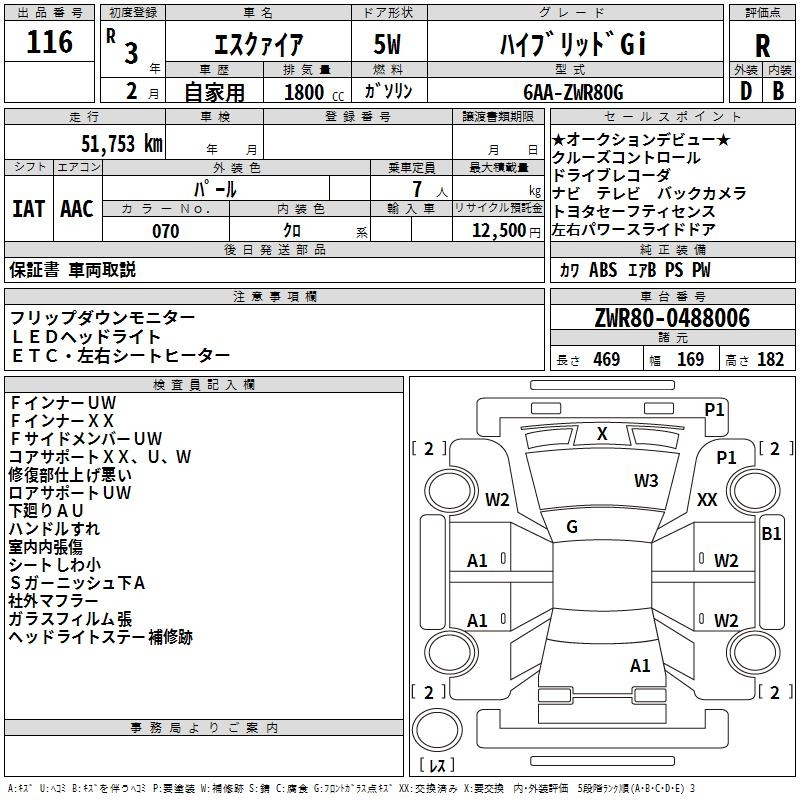The height and width of the screenshot is (800, 800).
Task: Click the A1 mark on the rear hatch
Action: click(640, 666)
